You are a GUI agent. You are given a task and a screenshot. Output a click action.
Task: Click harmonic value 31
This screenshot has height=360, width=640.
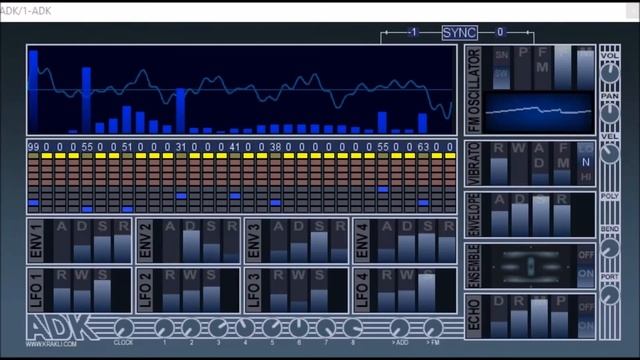click(180, 147)
